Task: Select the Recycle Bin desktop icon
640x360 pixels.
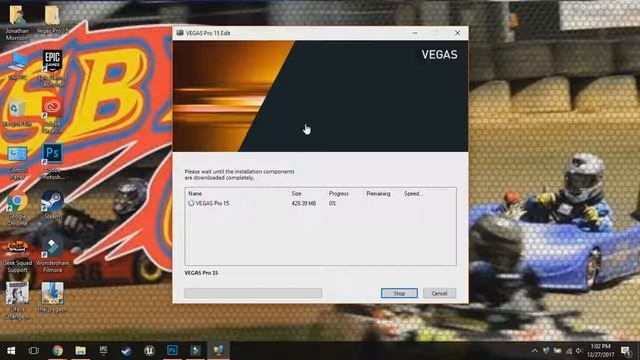Action: coord(16,113)
